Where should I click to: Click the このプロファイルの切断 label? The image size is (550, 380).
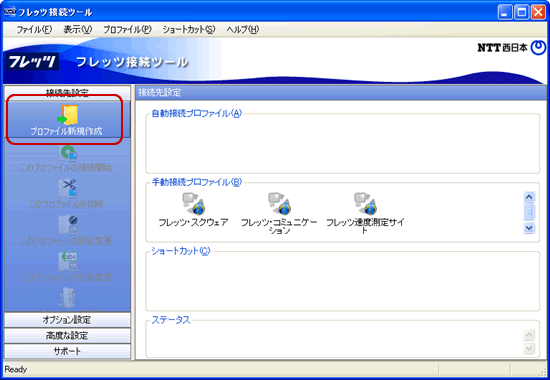[x=66, y=204]
